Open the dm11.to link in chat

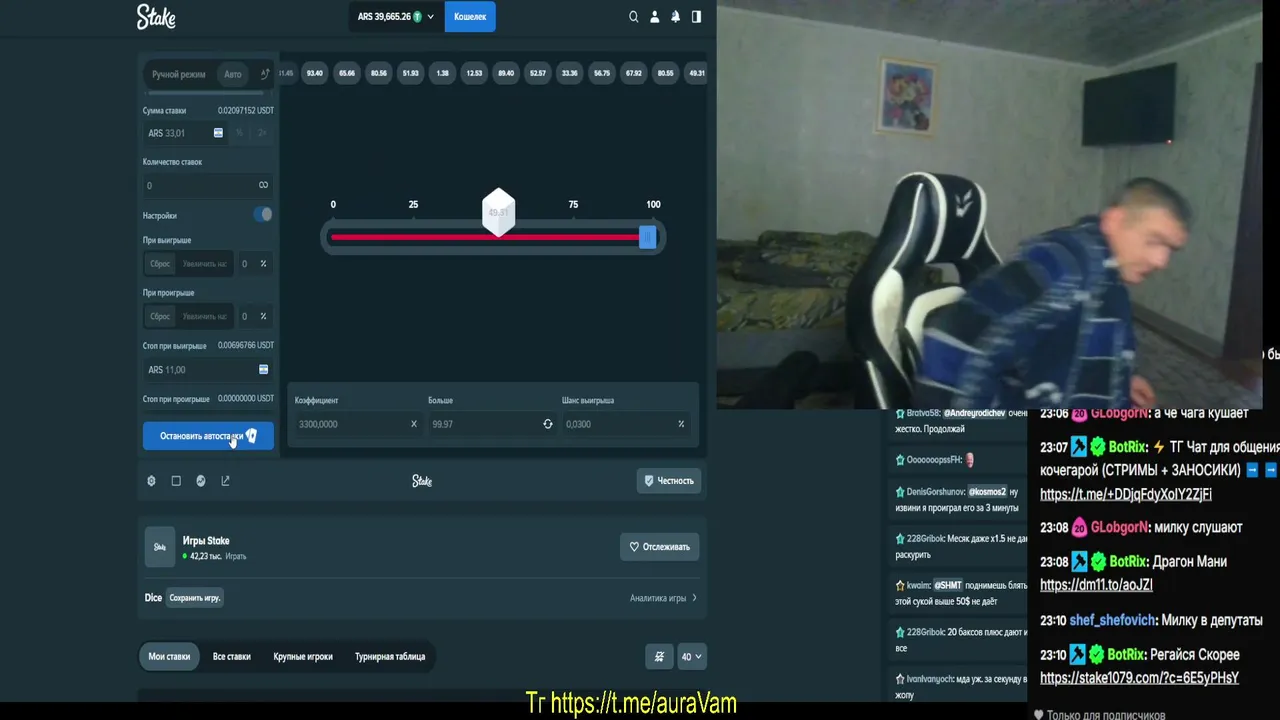pos(1096,585)
